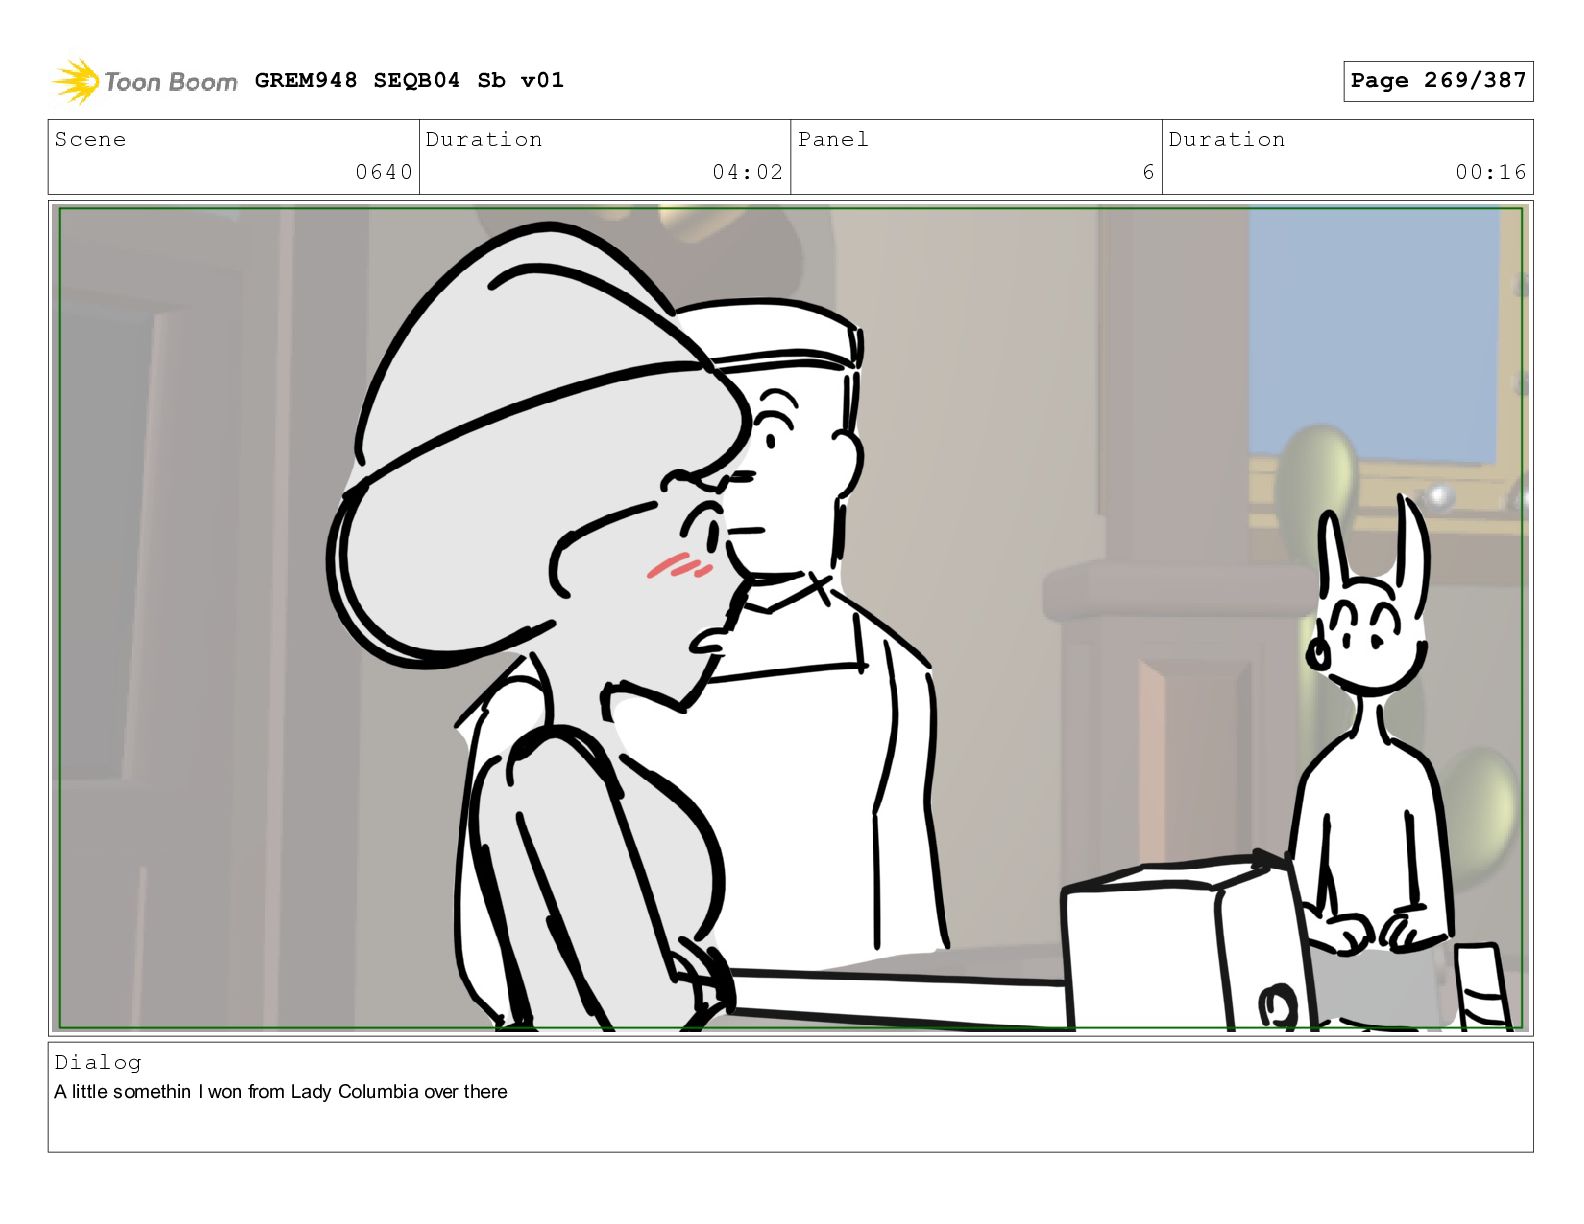
Task: Select scene duration value 04:02
Action: [747, 172]
